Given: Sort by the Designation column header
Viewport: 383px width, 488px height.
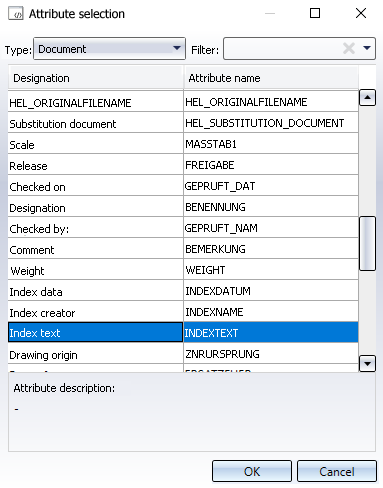Looking at the screenshot, I should [96, 78].
